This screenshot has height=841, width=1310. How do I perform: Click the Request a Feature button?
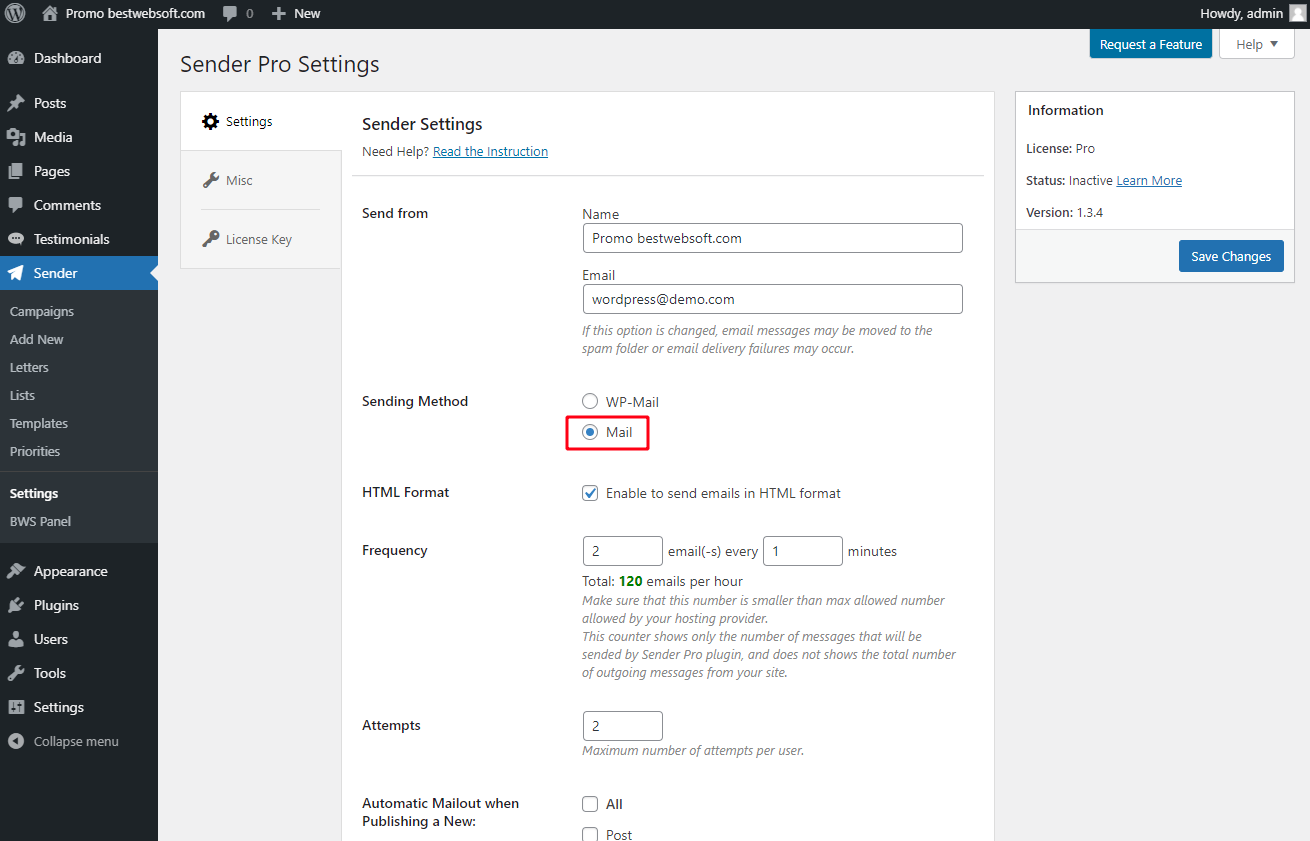(x=1151, y=44)
